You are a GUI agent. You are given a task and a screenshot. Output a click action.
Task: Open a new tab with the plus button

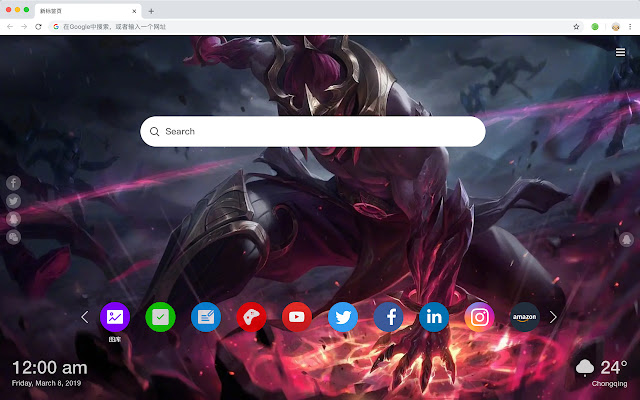(151, 11)
